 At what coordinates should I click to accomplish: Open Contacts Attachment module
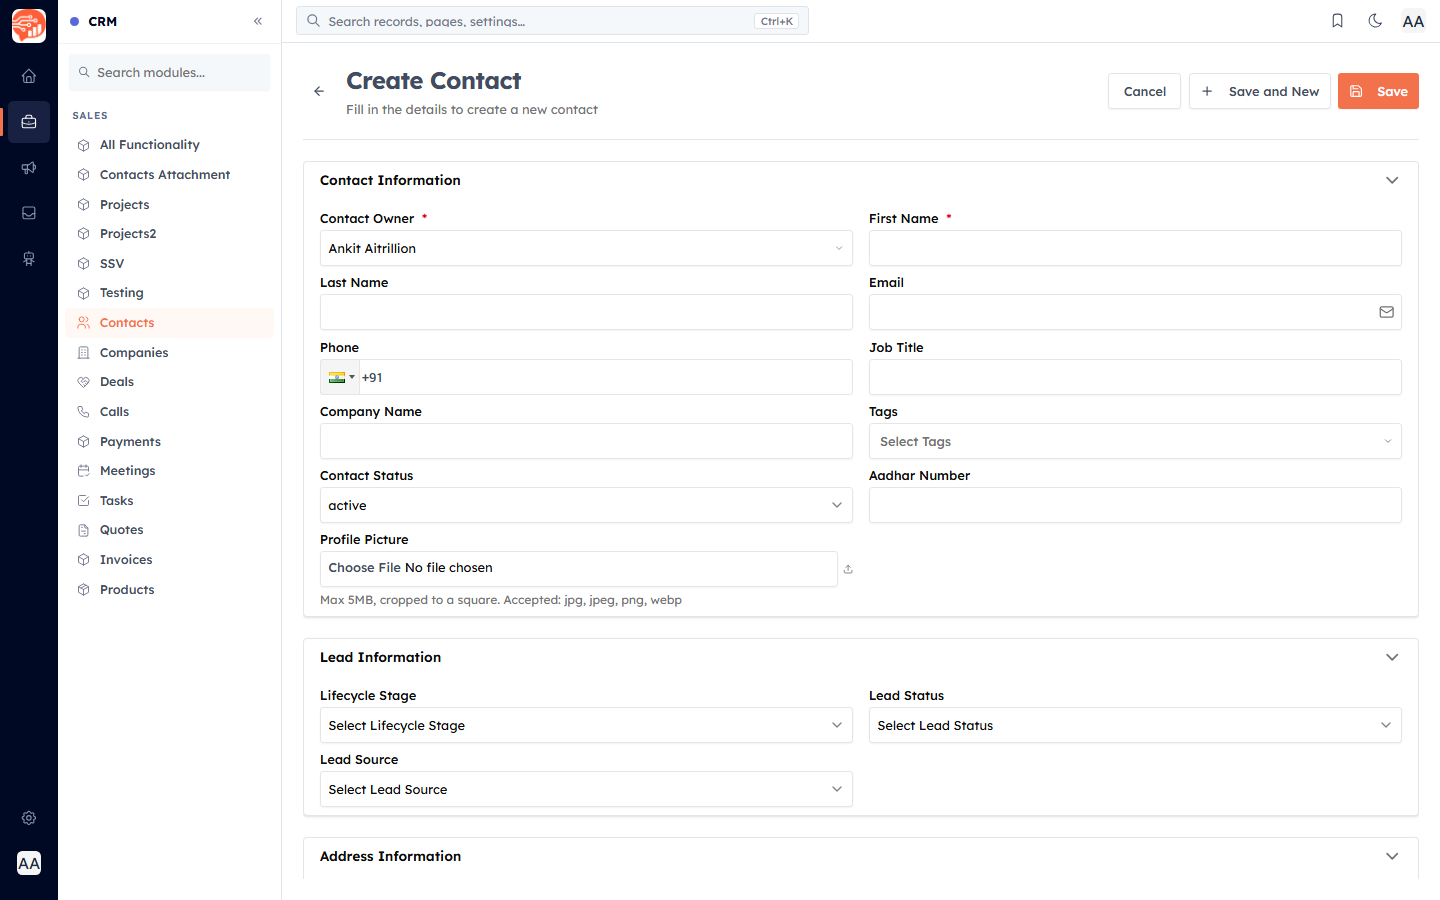point(170,175)
